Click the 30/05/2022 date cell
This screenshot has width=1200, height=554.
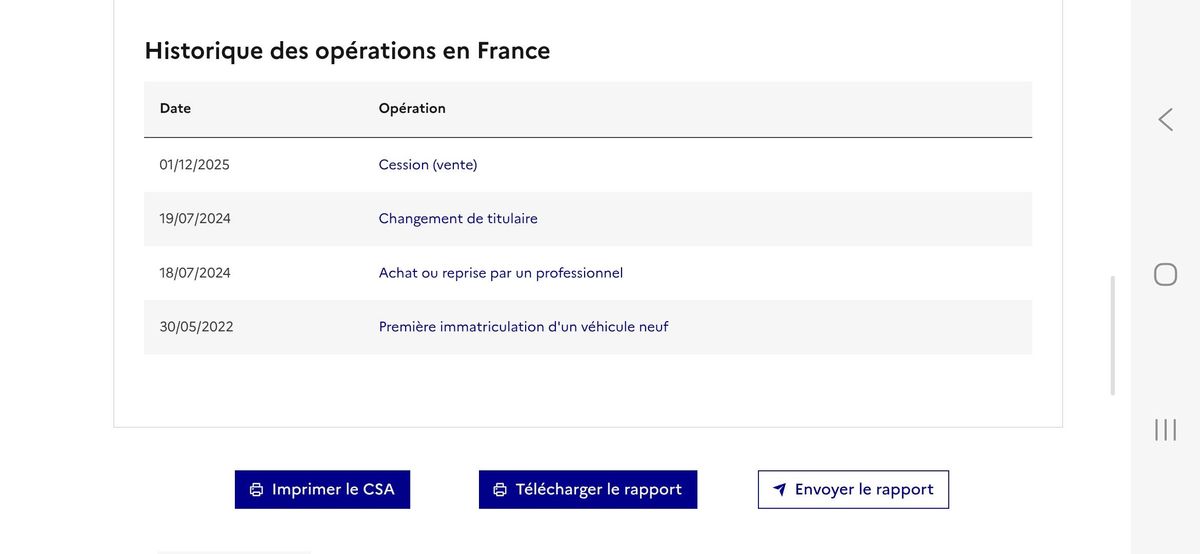coord(196,327)
